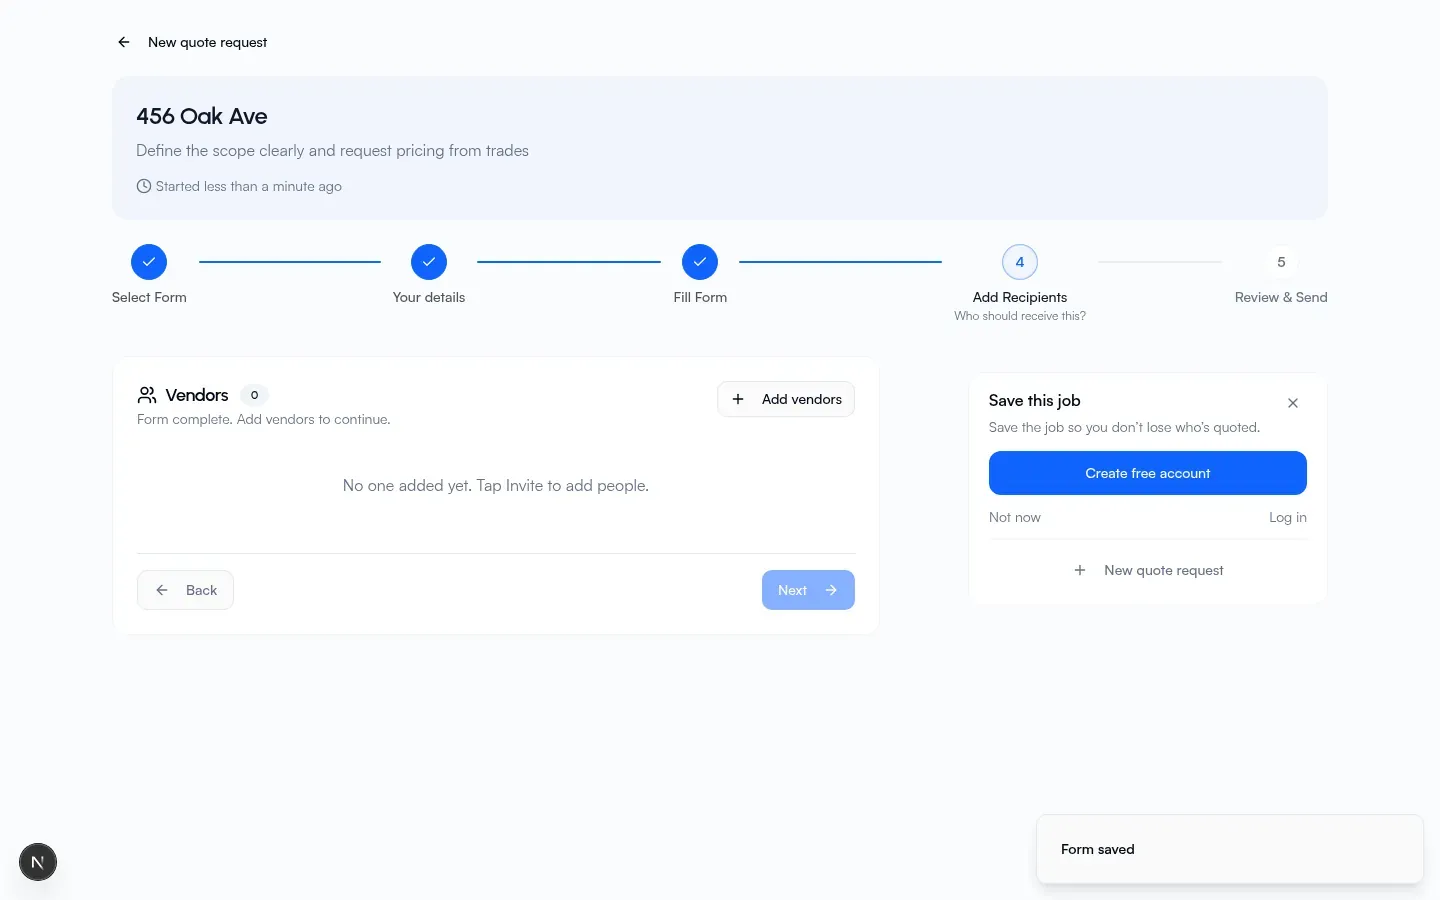Jump to step 5 Review & Send circle
This screenshot has height=900, width=1440.
[1281, 262]
